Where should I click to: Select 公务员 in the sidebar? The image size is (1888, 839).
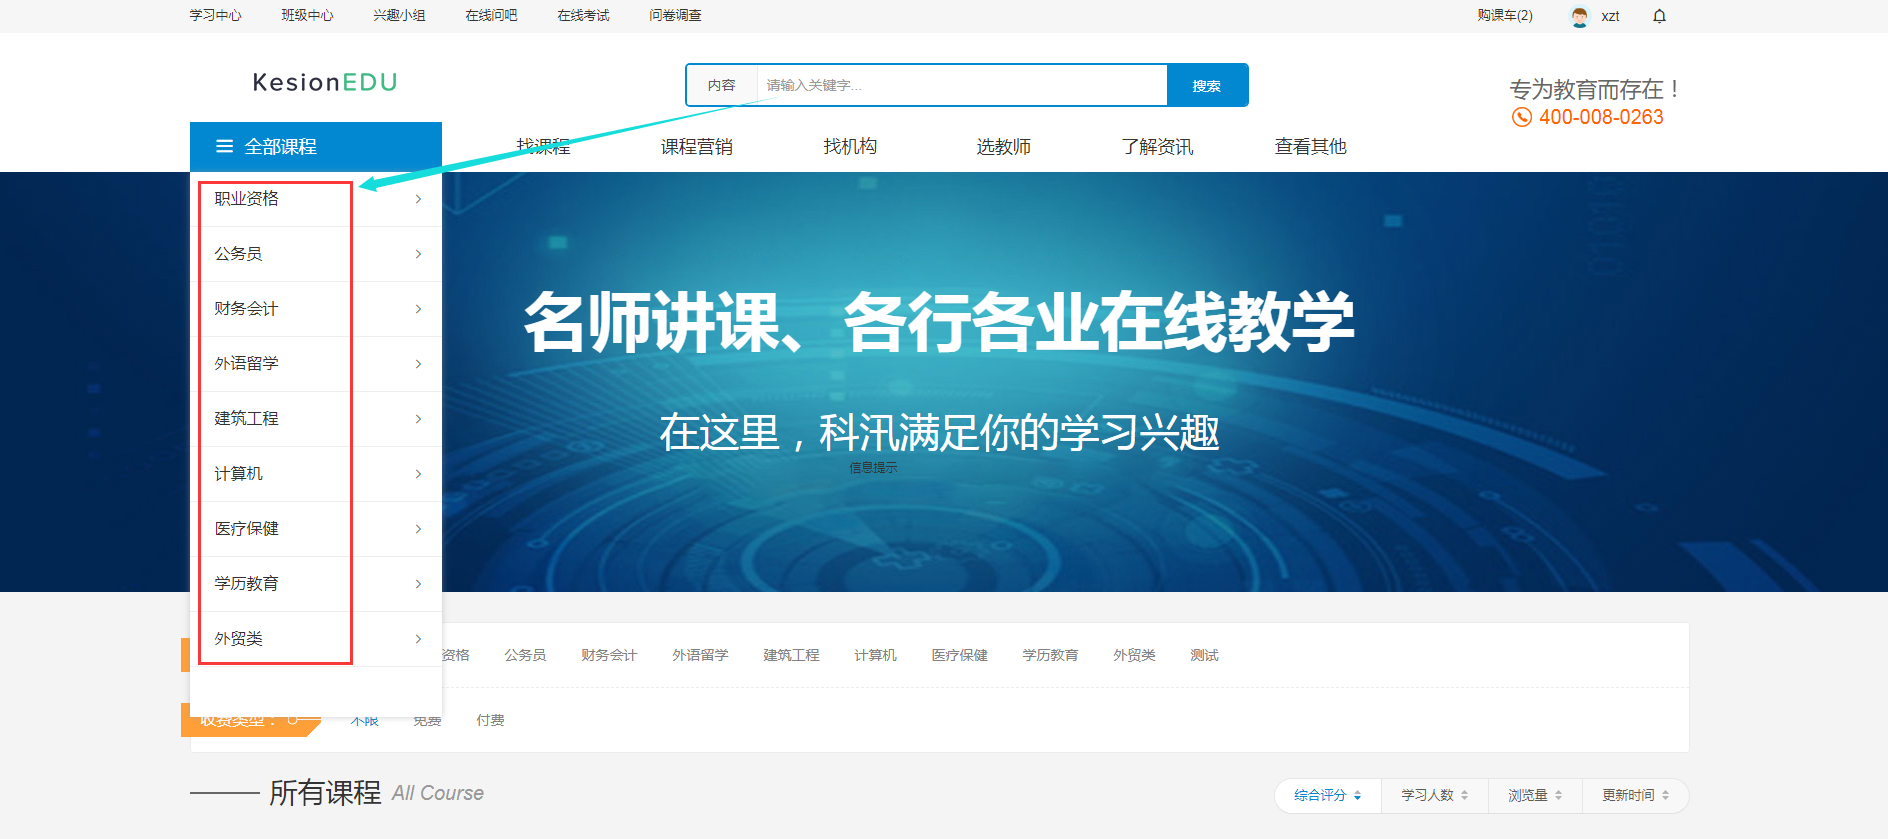238,254
